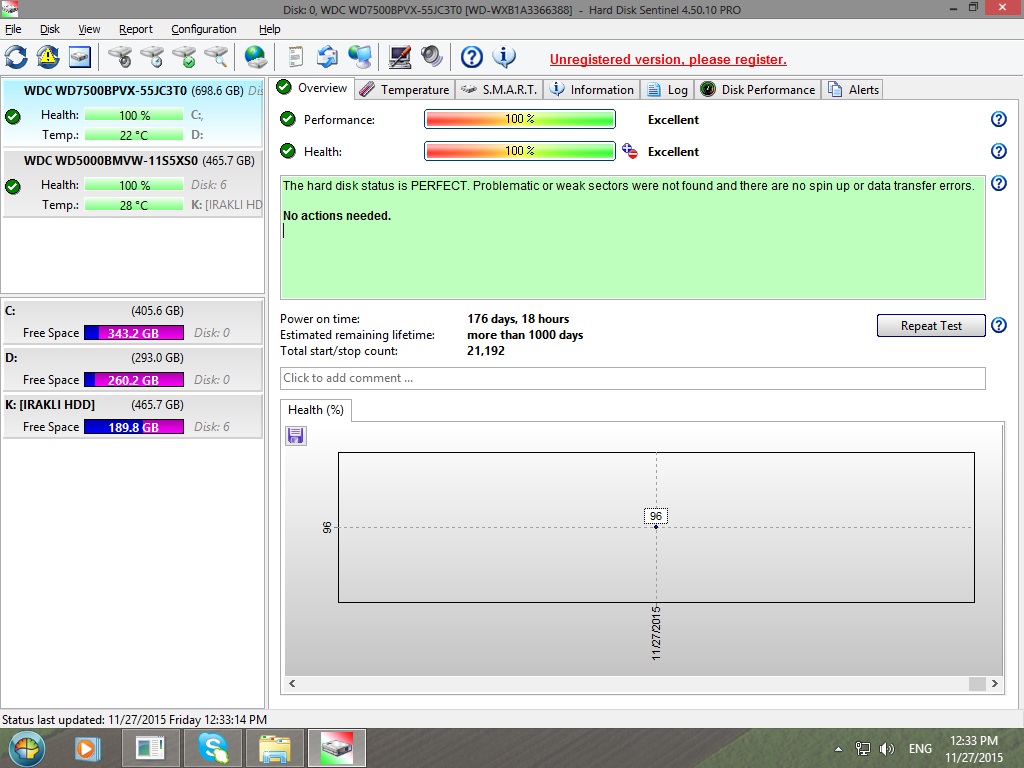Image resolution: width=1024 pixels, height=768 pixels.
Task: Select the D: partition entry
Action: [133, 368]
